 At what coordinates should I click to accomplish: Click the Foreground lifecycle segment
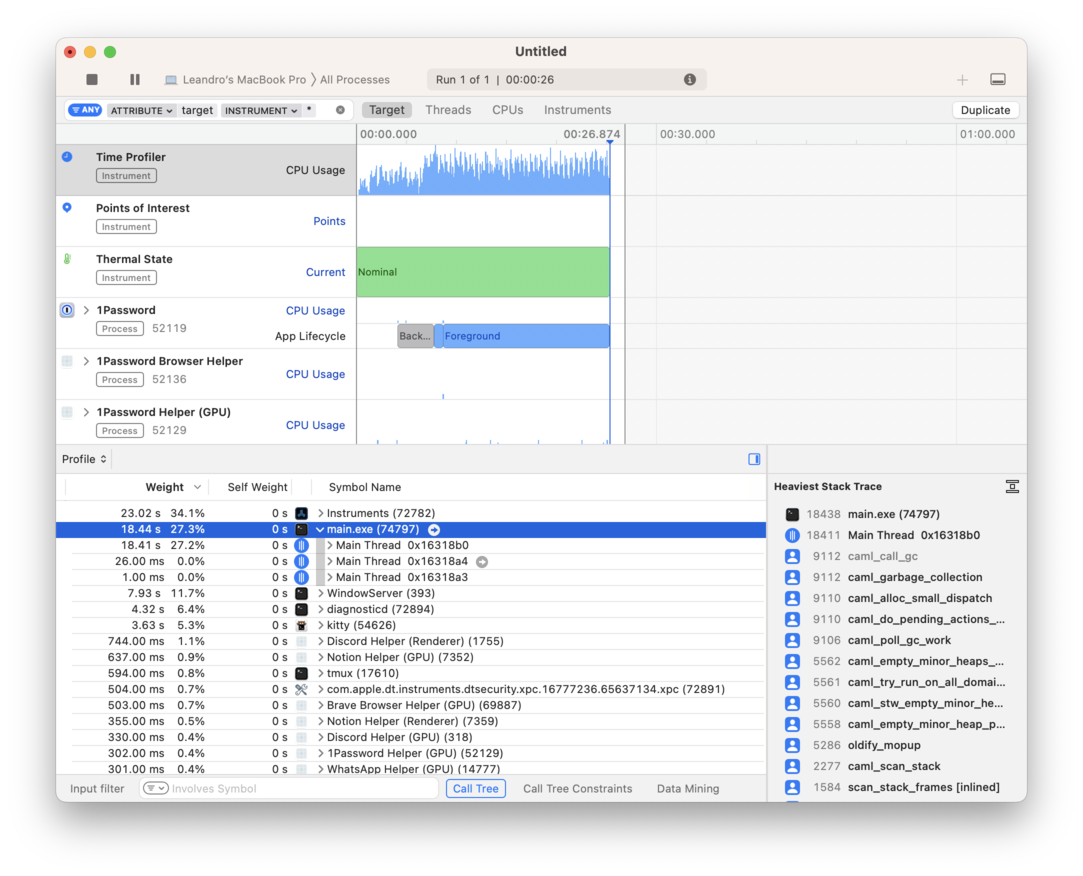tap(526, 336)
